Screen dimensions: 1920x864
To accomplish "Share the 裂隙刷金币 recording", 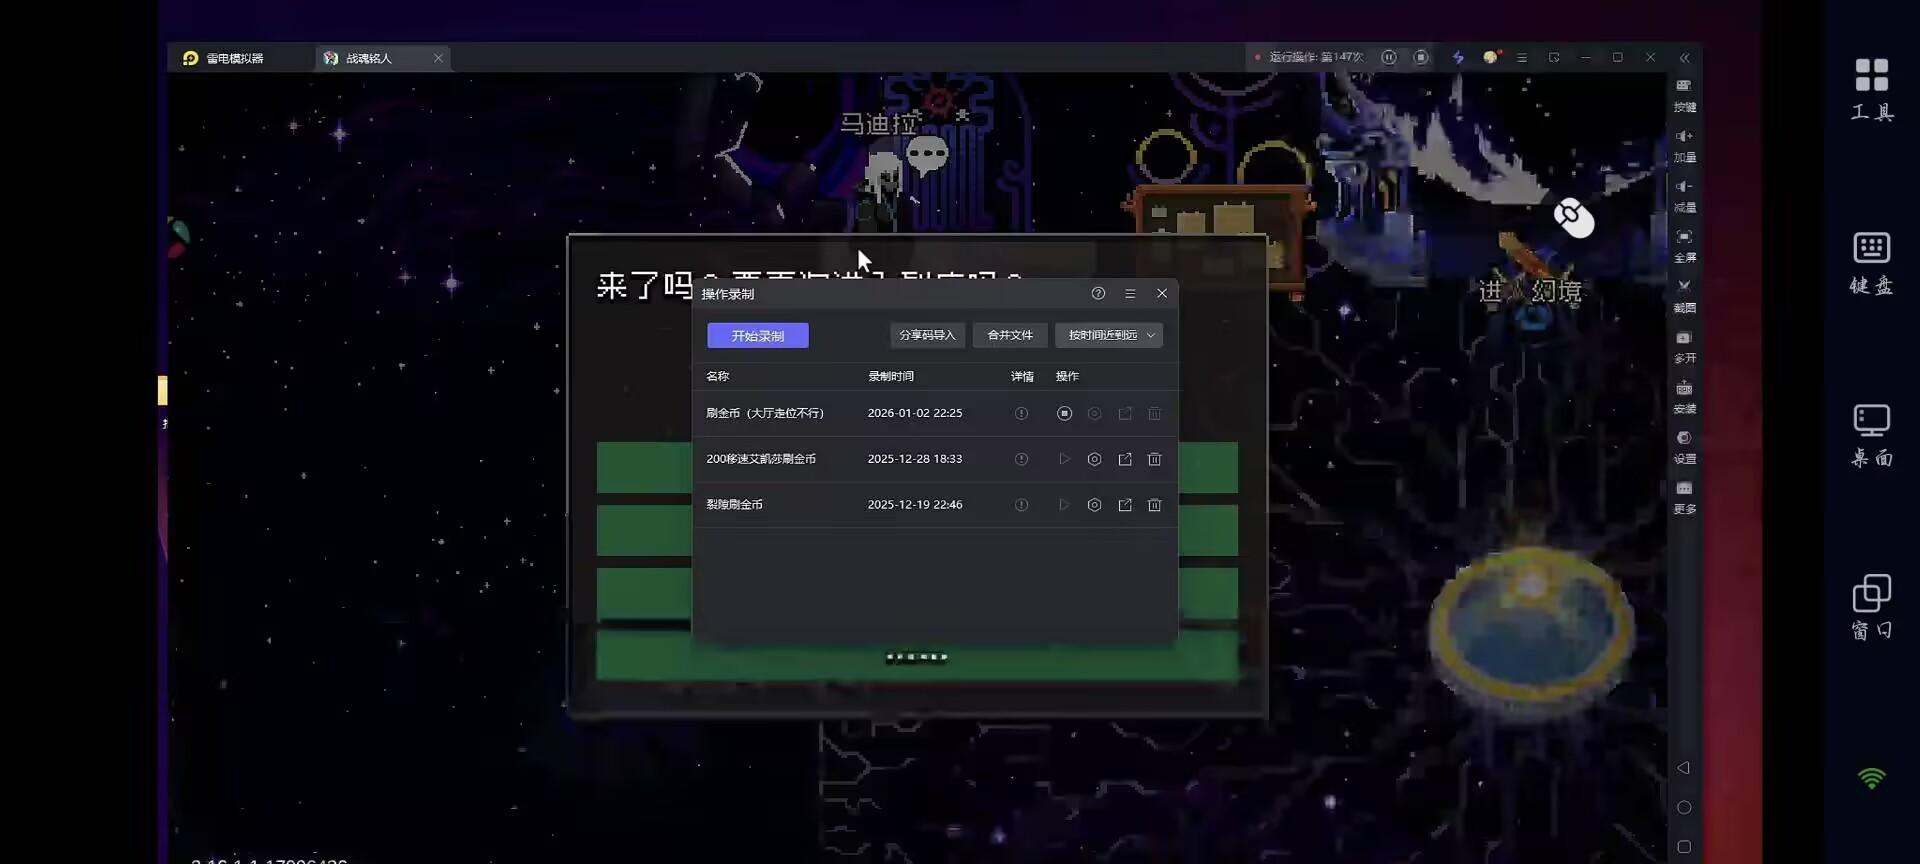I will [1125, 506].
